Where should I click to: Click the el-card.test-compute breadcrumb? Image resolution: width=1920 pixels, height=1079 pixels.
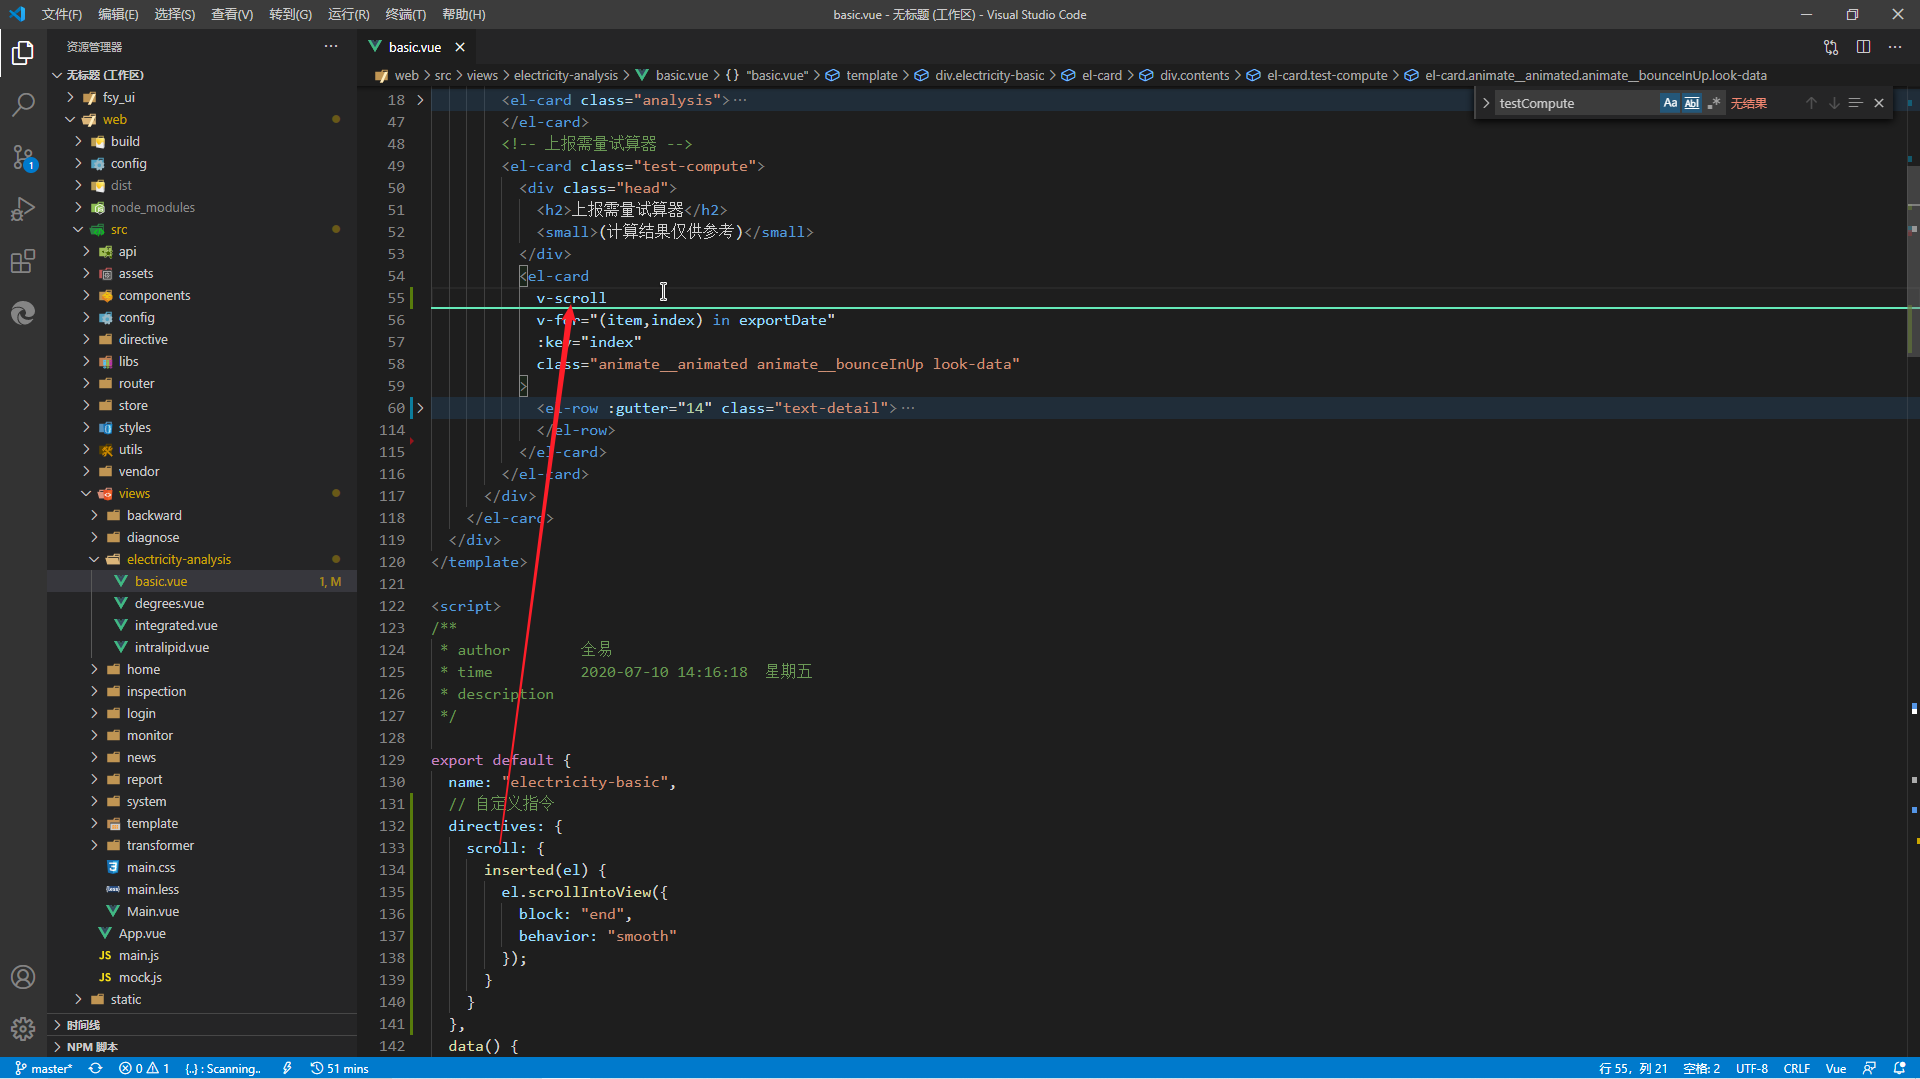pyautogui.click(x=1326, y=75)
